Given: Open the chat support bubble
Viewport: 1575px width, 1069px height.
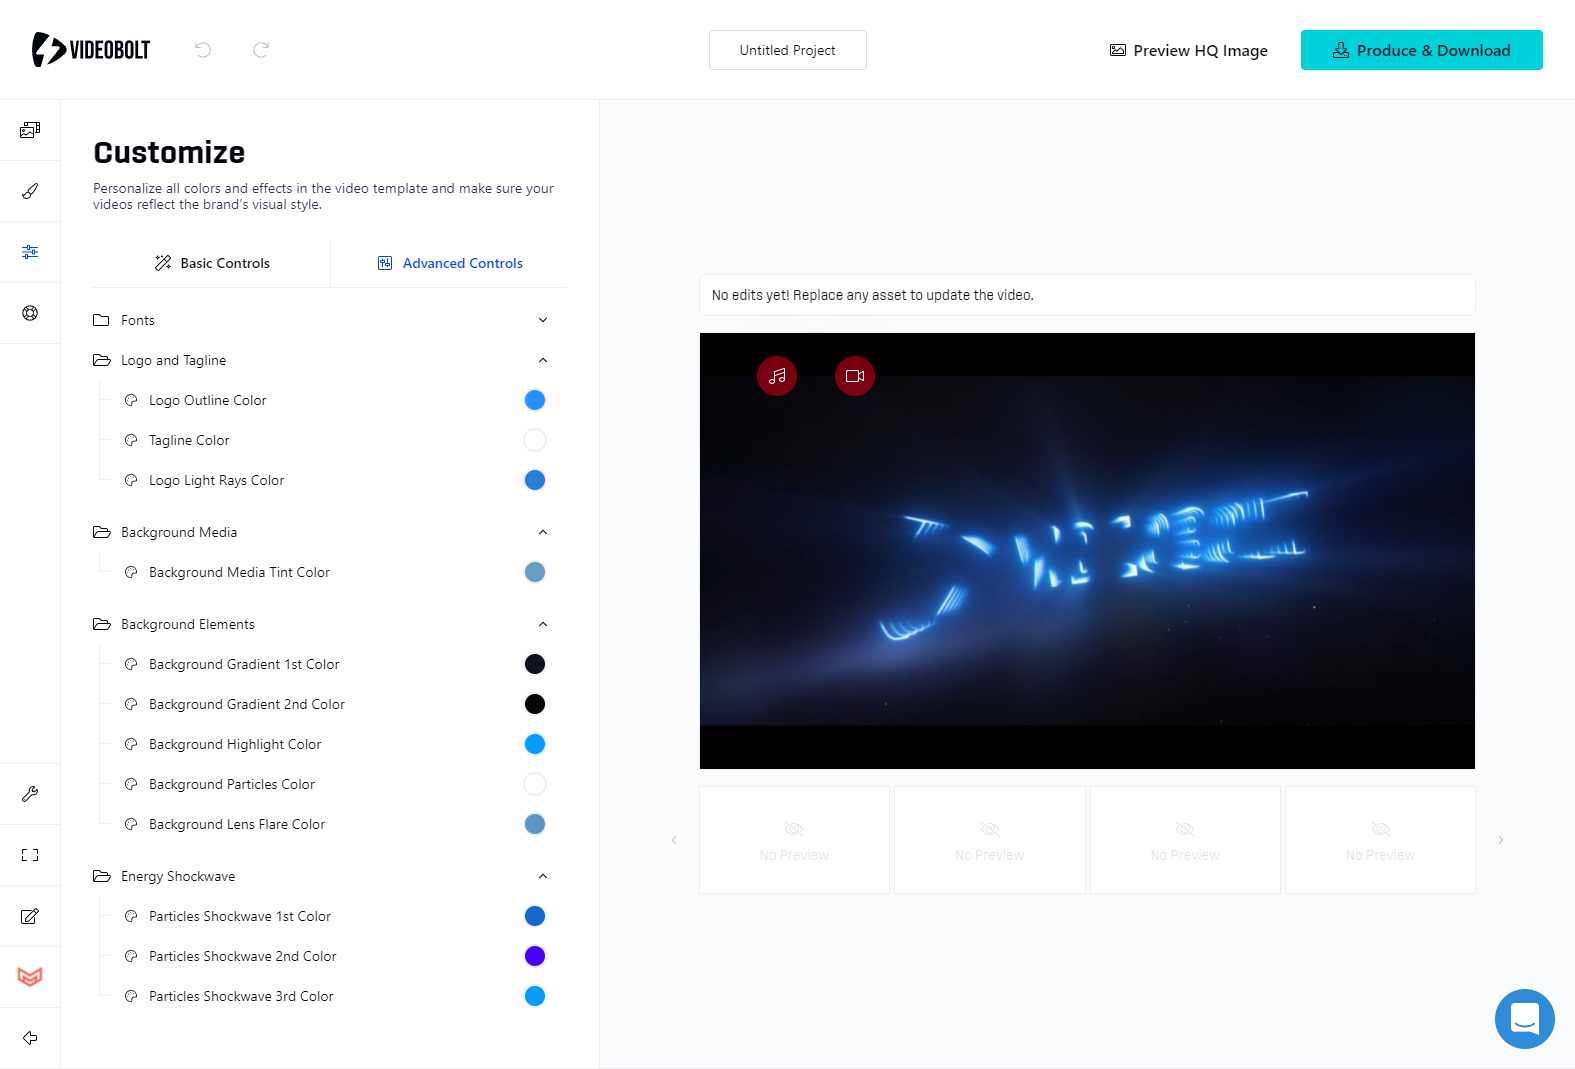Looking at the screenshot, I should coord(1525,1019).
